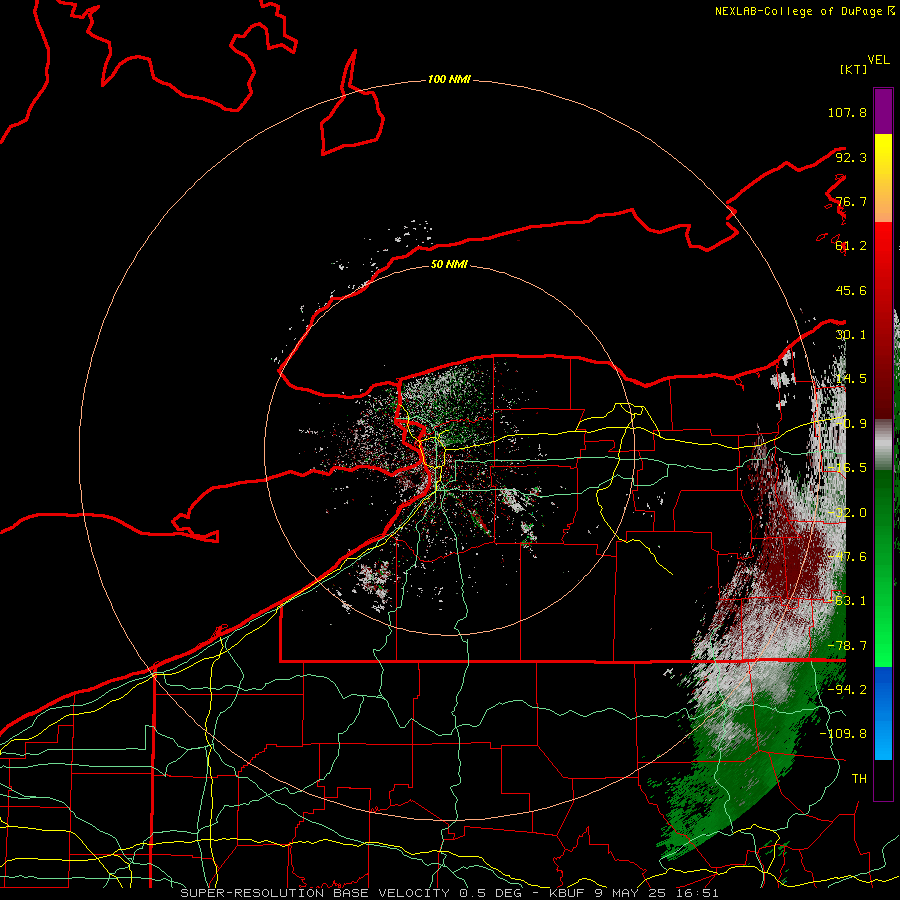Screen dimensions: 900x900
Task: Click the VEL legend title
Action: point(879,60)
